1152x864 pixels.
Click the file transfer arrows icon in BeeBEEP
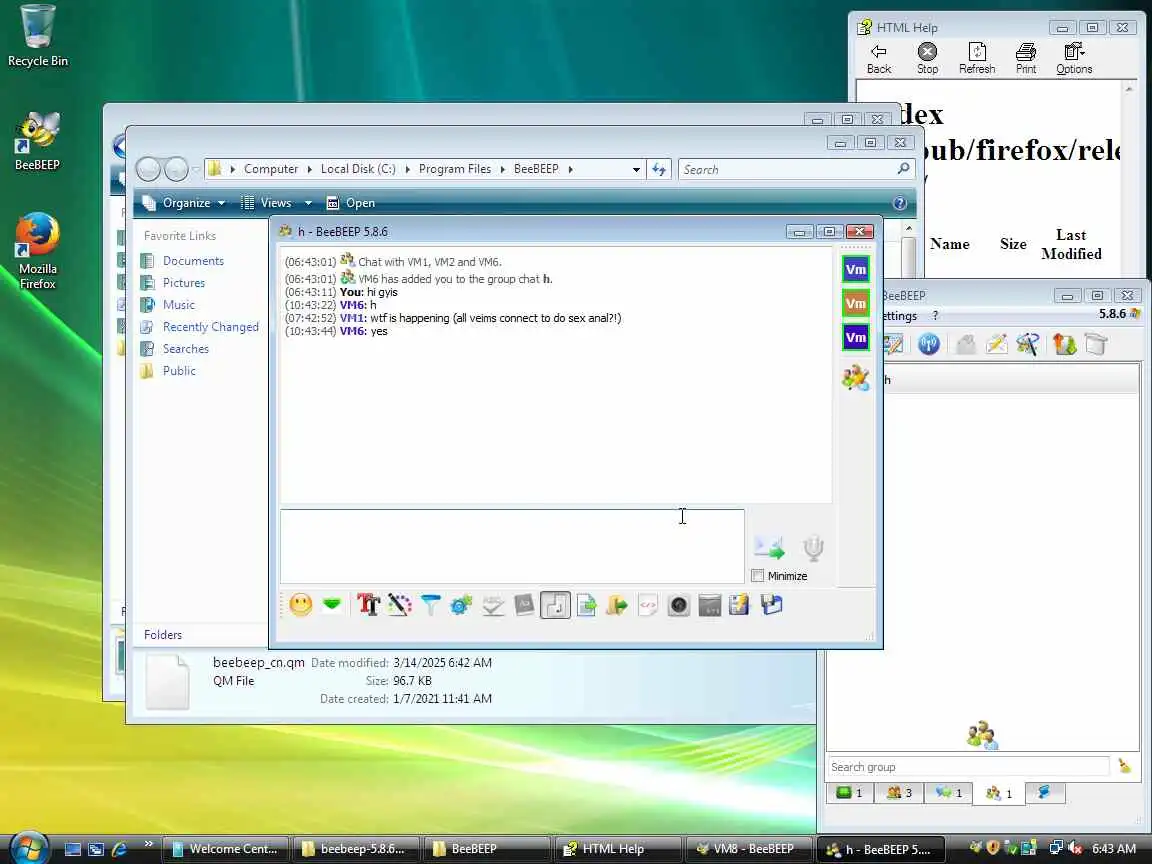click(x=1064, y=344)
